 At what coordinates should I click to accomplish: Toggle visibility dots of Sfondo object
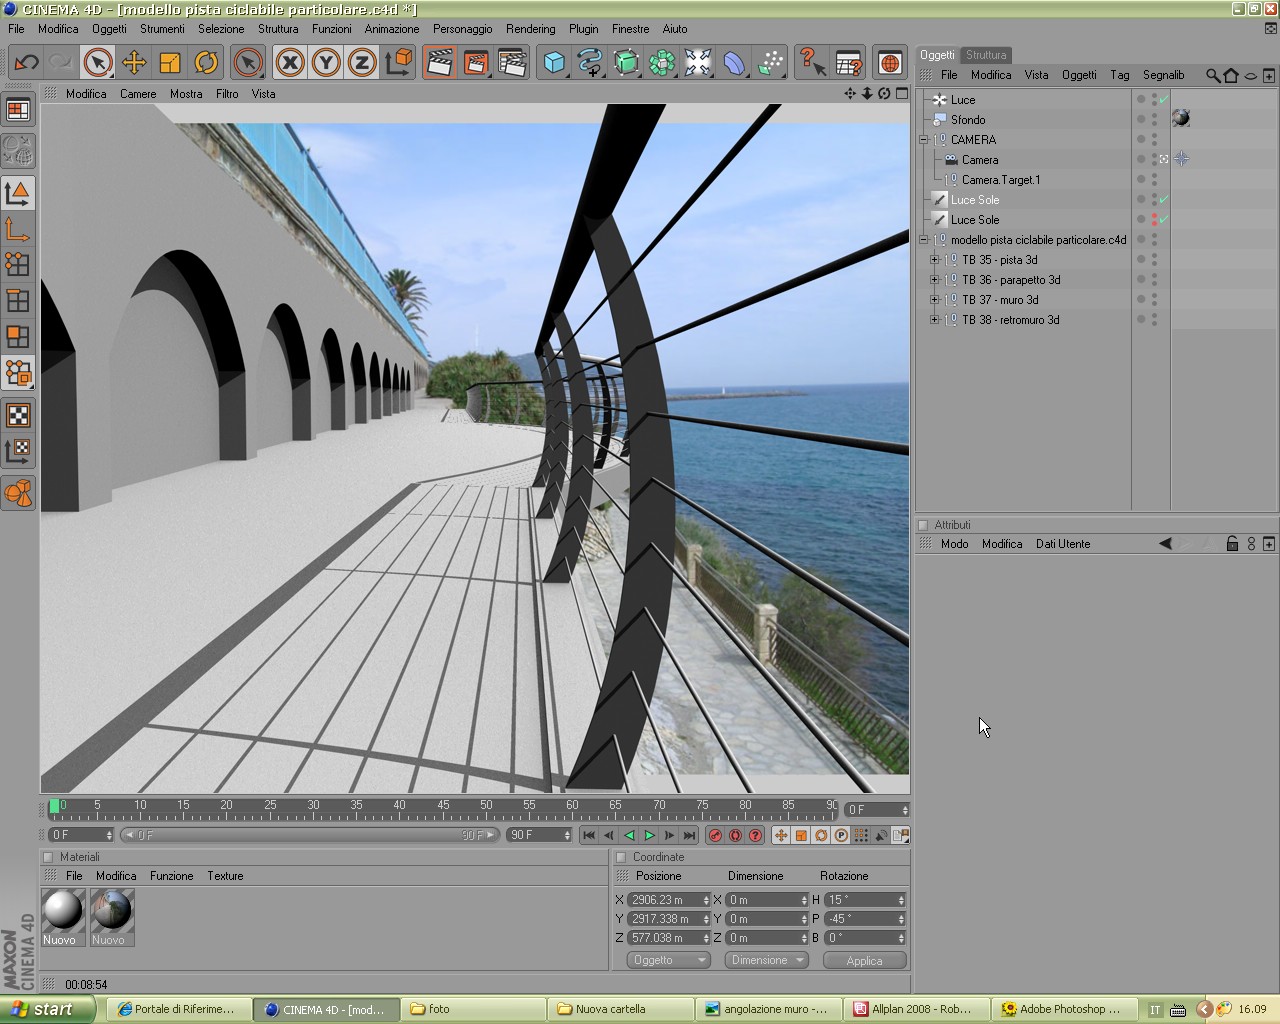tap(1154, 120)
